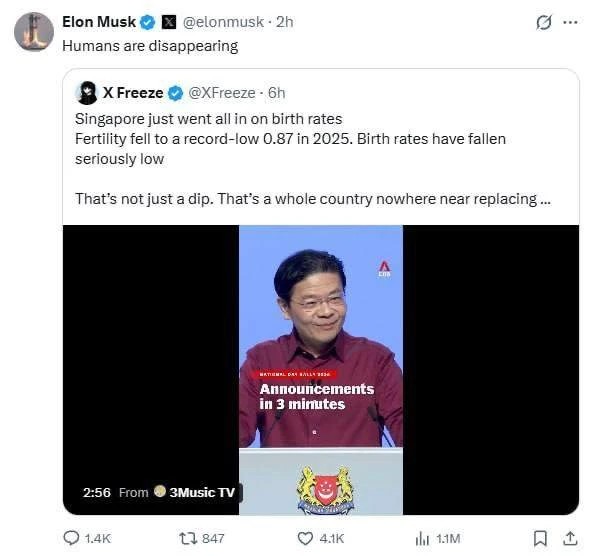Open the Grok explain-post icon
The image size is (594, 556).
point(544,22)
